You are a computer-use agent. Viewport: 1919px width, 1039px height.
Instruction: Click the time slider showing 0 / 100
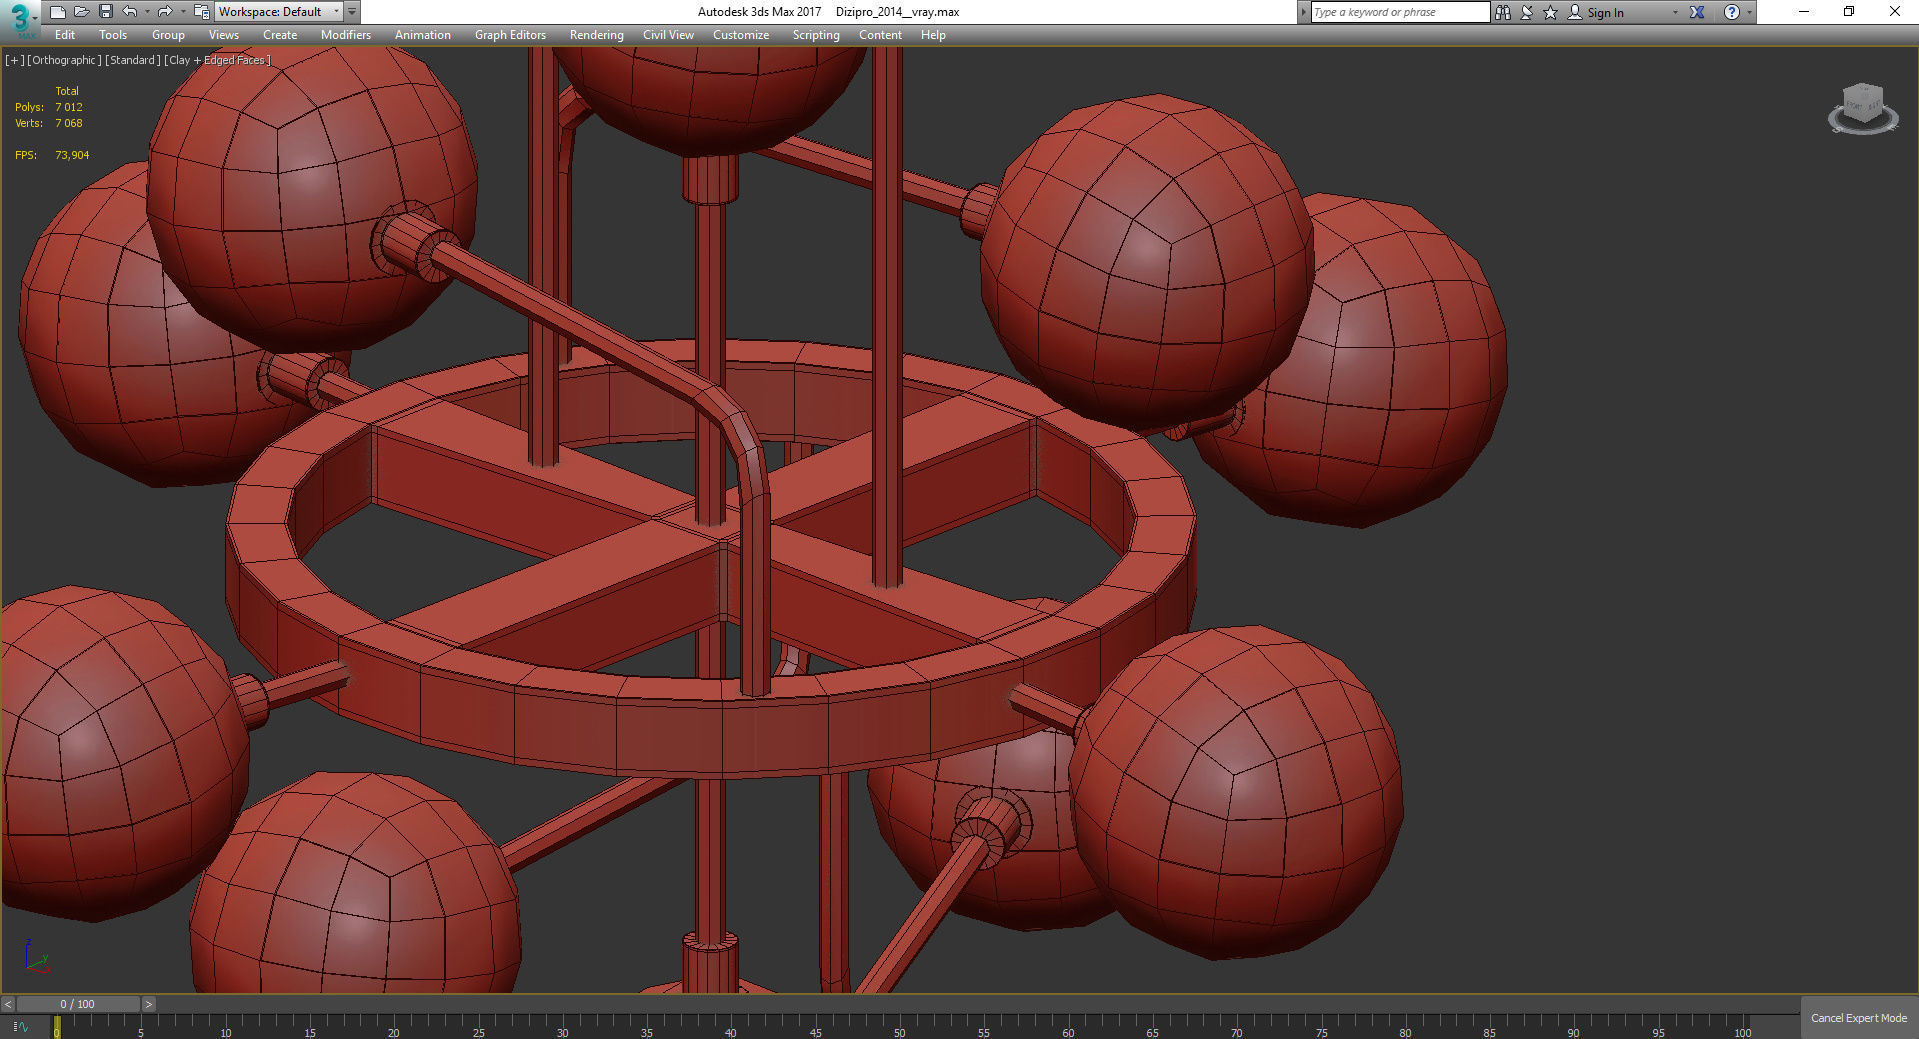[x=78, y=1004]
